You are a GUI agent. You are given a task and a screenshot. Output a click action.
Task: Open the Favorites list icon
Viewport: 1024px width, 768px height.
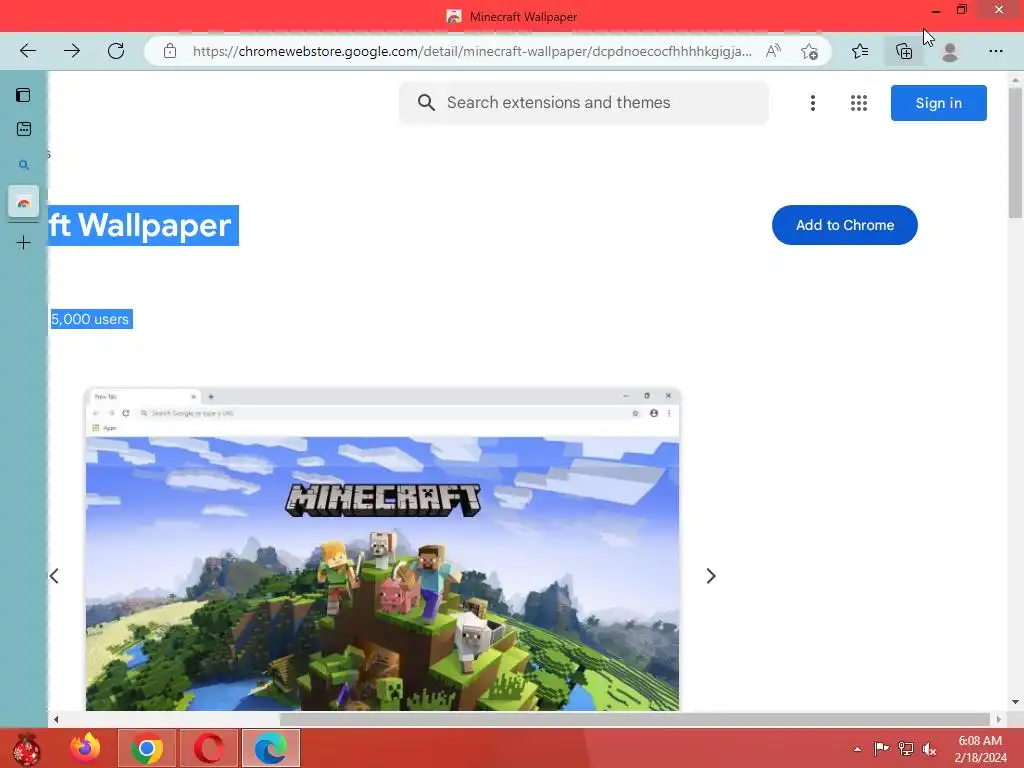(860, 51)
